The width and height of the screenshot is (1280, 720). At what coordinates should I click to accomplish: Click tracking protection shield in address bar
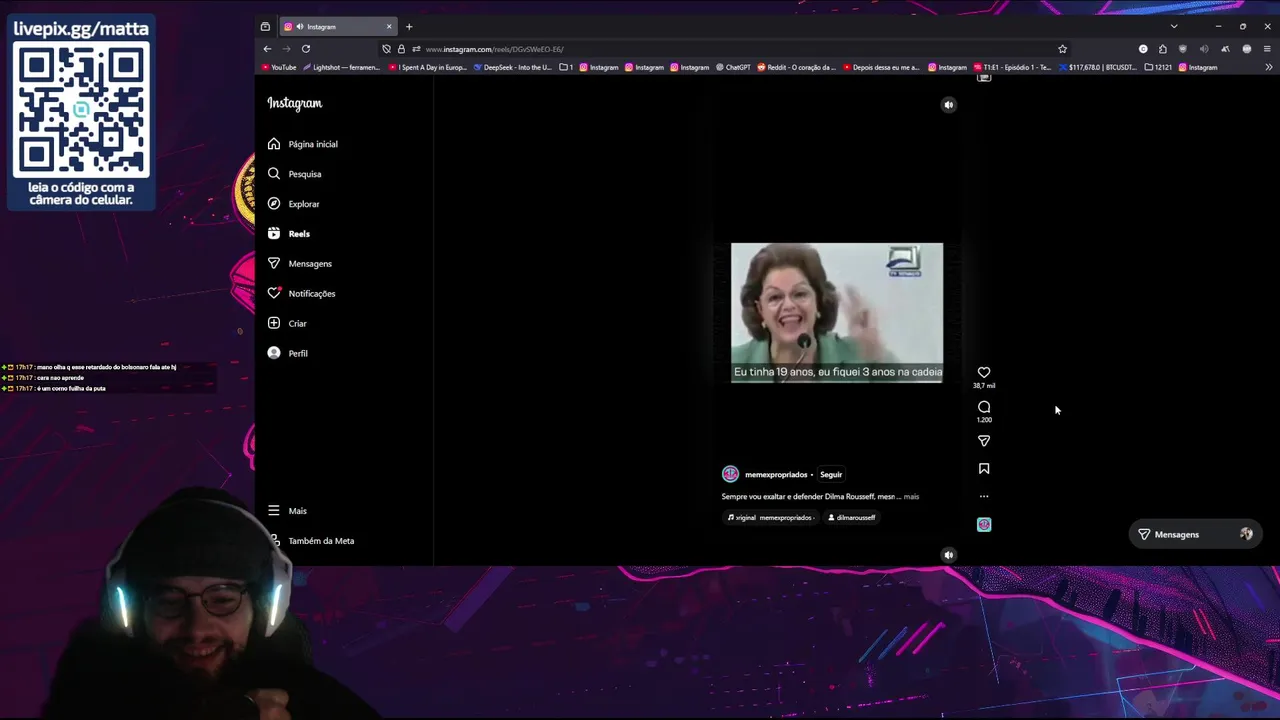point(386,49)
